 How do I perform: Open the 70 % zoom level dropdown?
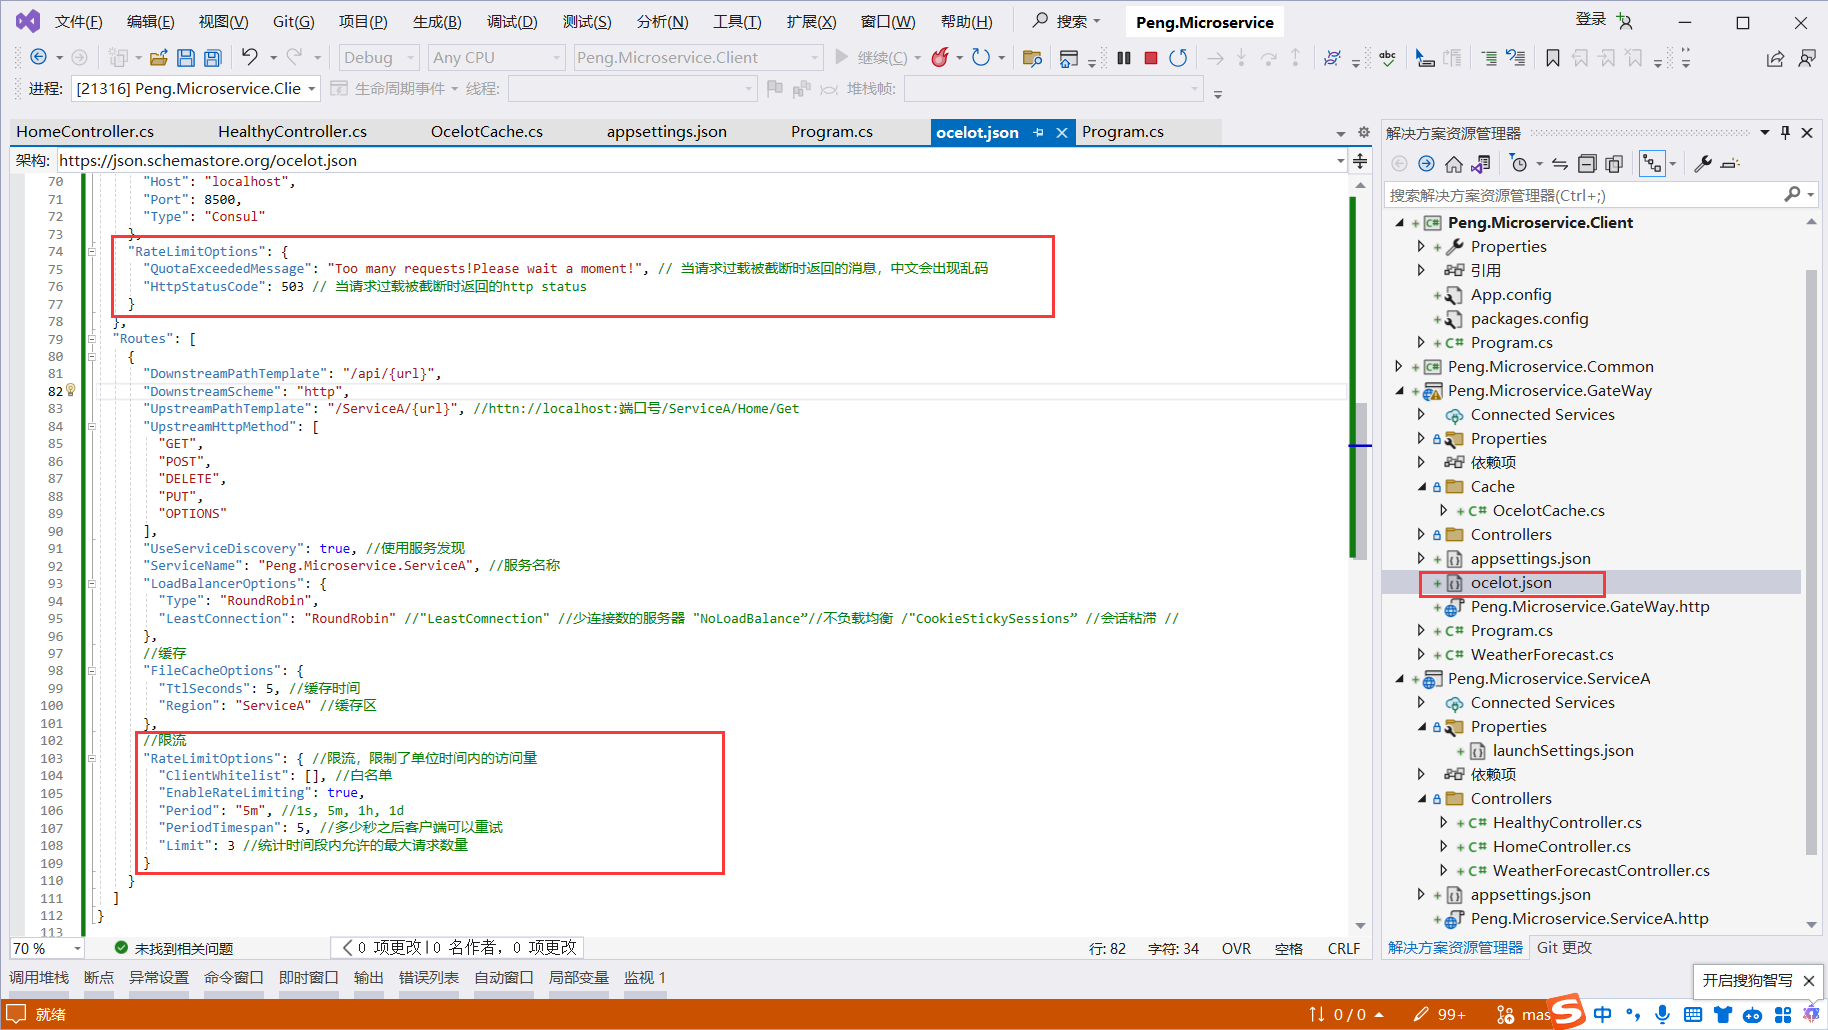pyautogui.click(x=47, y=948)
